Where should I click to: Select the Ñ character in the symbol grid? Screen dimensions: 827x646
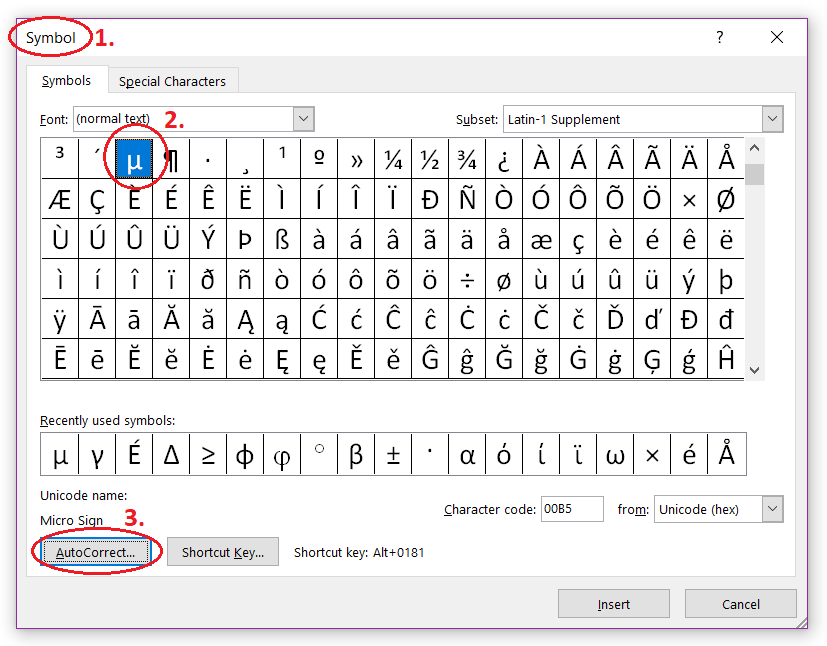467,199
